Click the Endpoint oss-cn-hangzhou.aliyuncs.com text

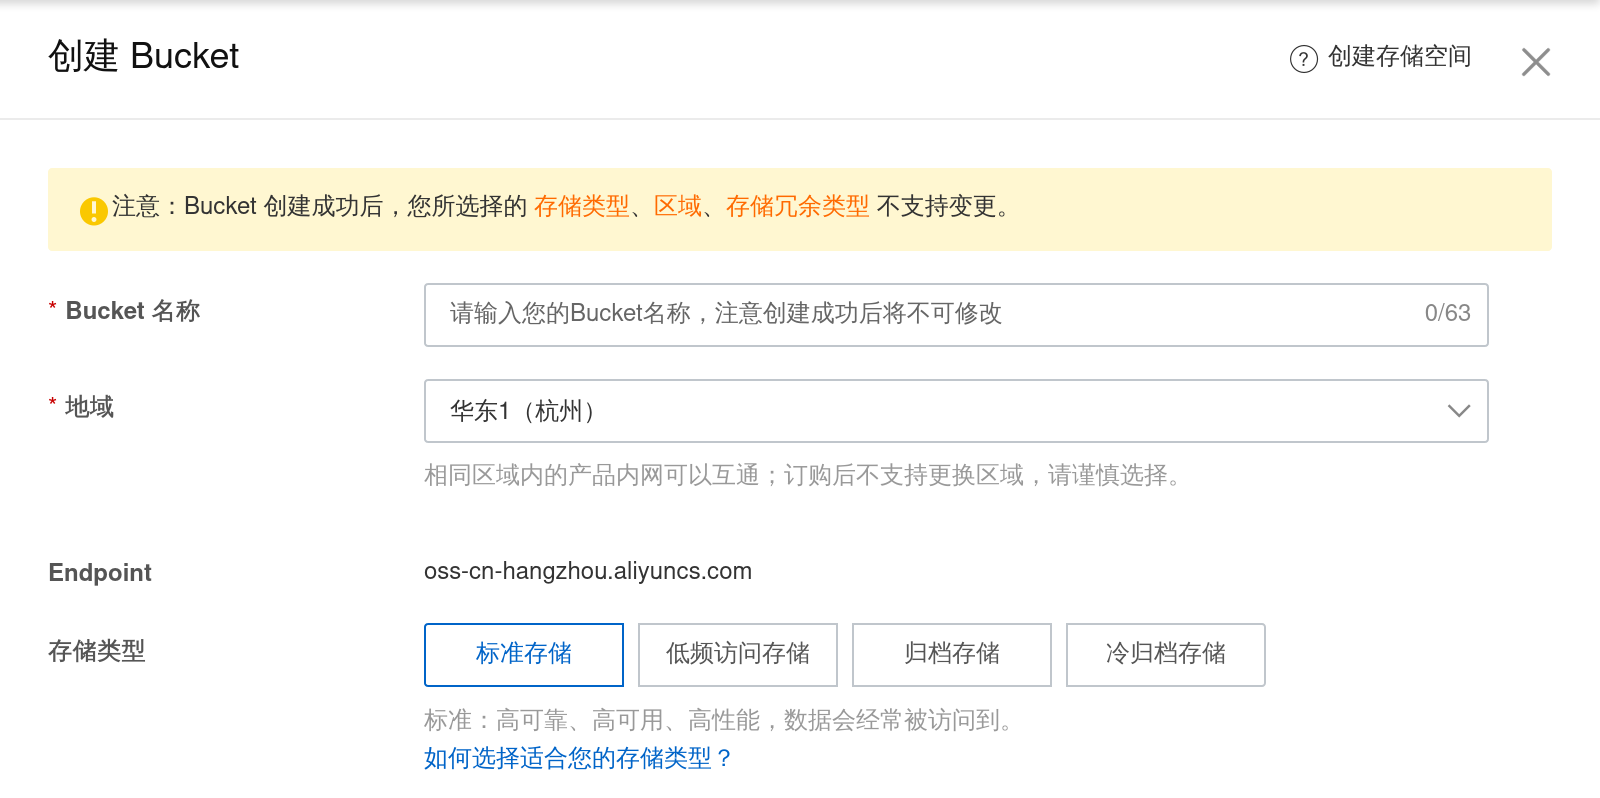coord(588,571)
